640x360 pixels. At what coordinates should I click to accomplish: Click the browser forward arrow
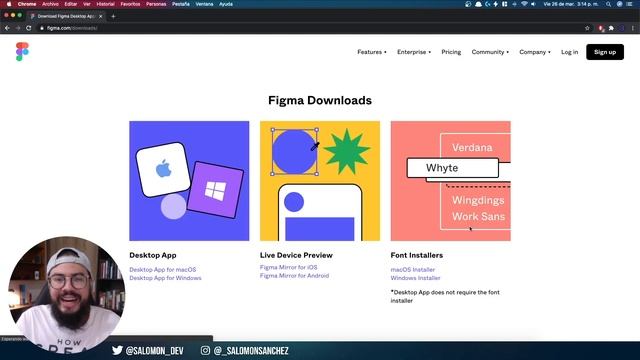click(18, 28)
